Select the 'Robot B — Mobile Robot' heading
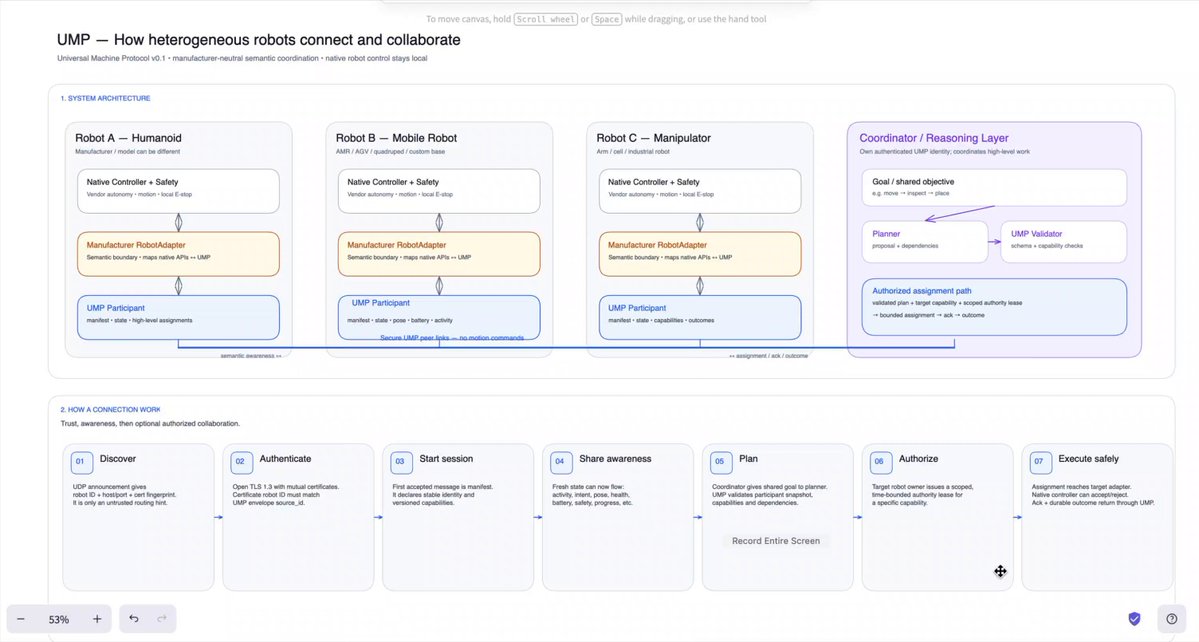Image resolution: width=1199 pixels, height=642 pixels. [396, 138]
